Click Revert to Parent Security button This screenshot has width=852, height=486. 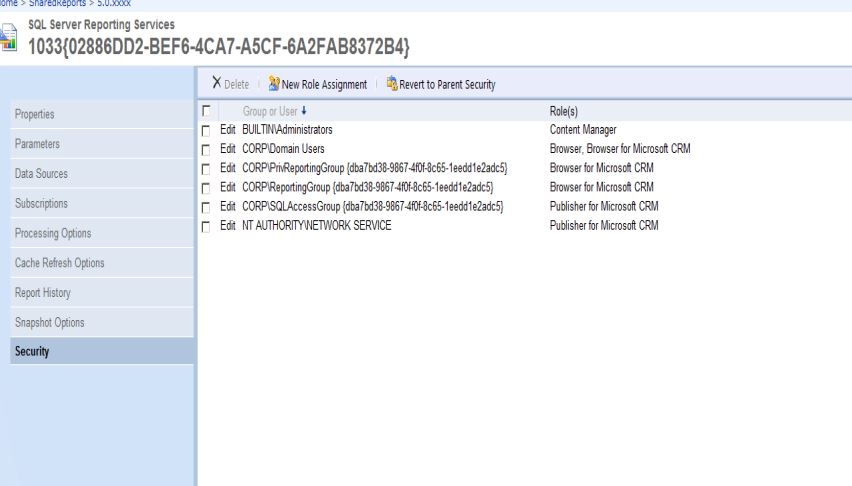coord(447,85)
